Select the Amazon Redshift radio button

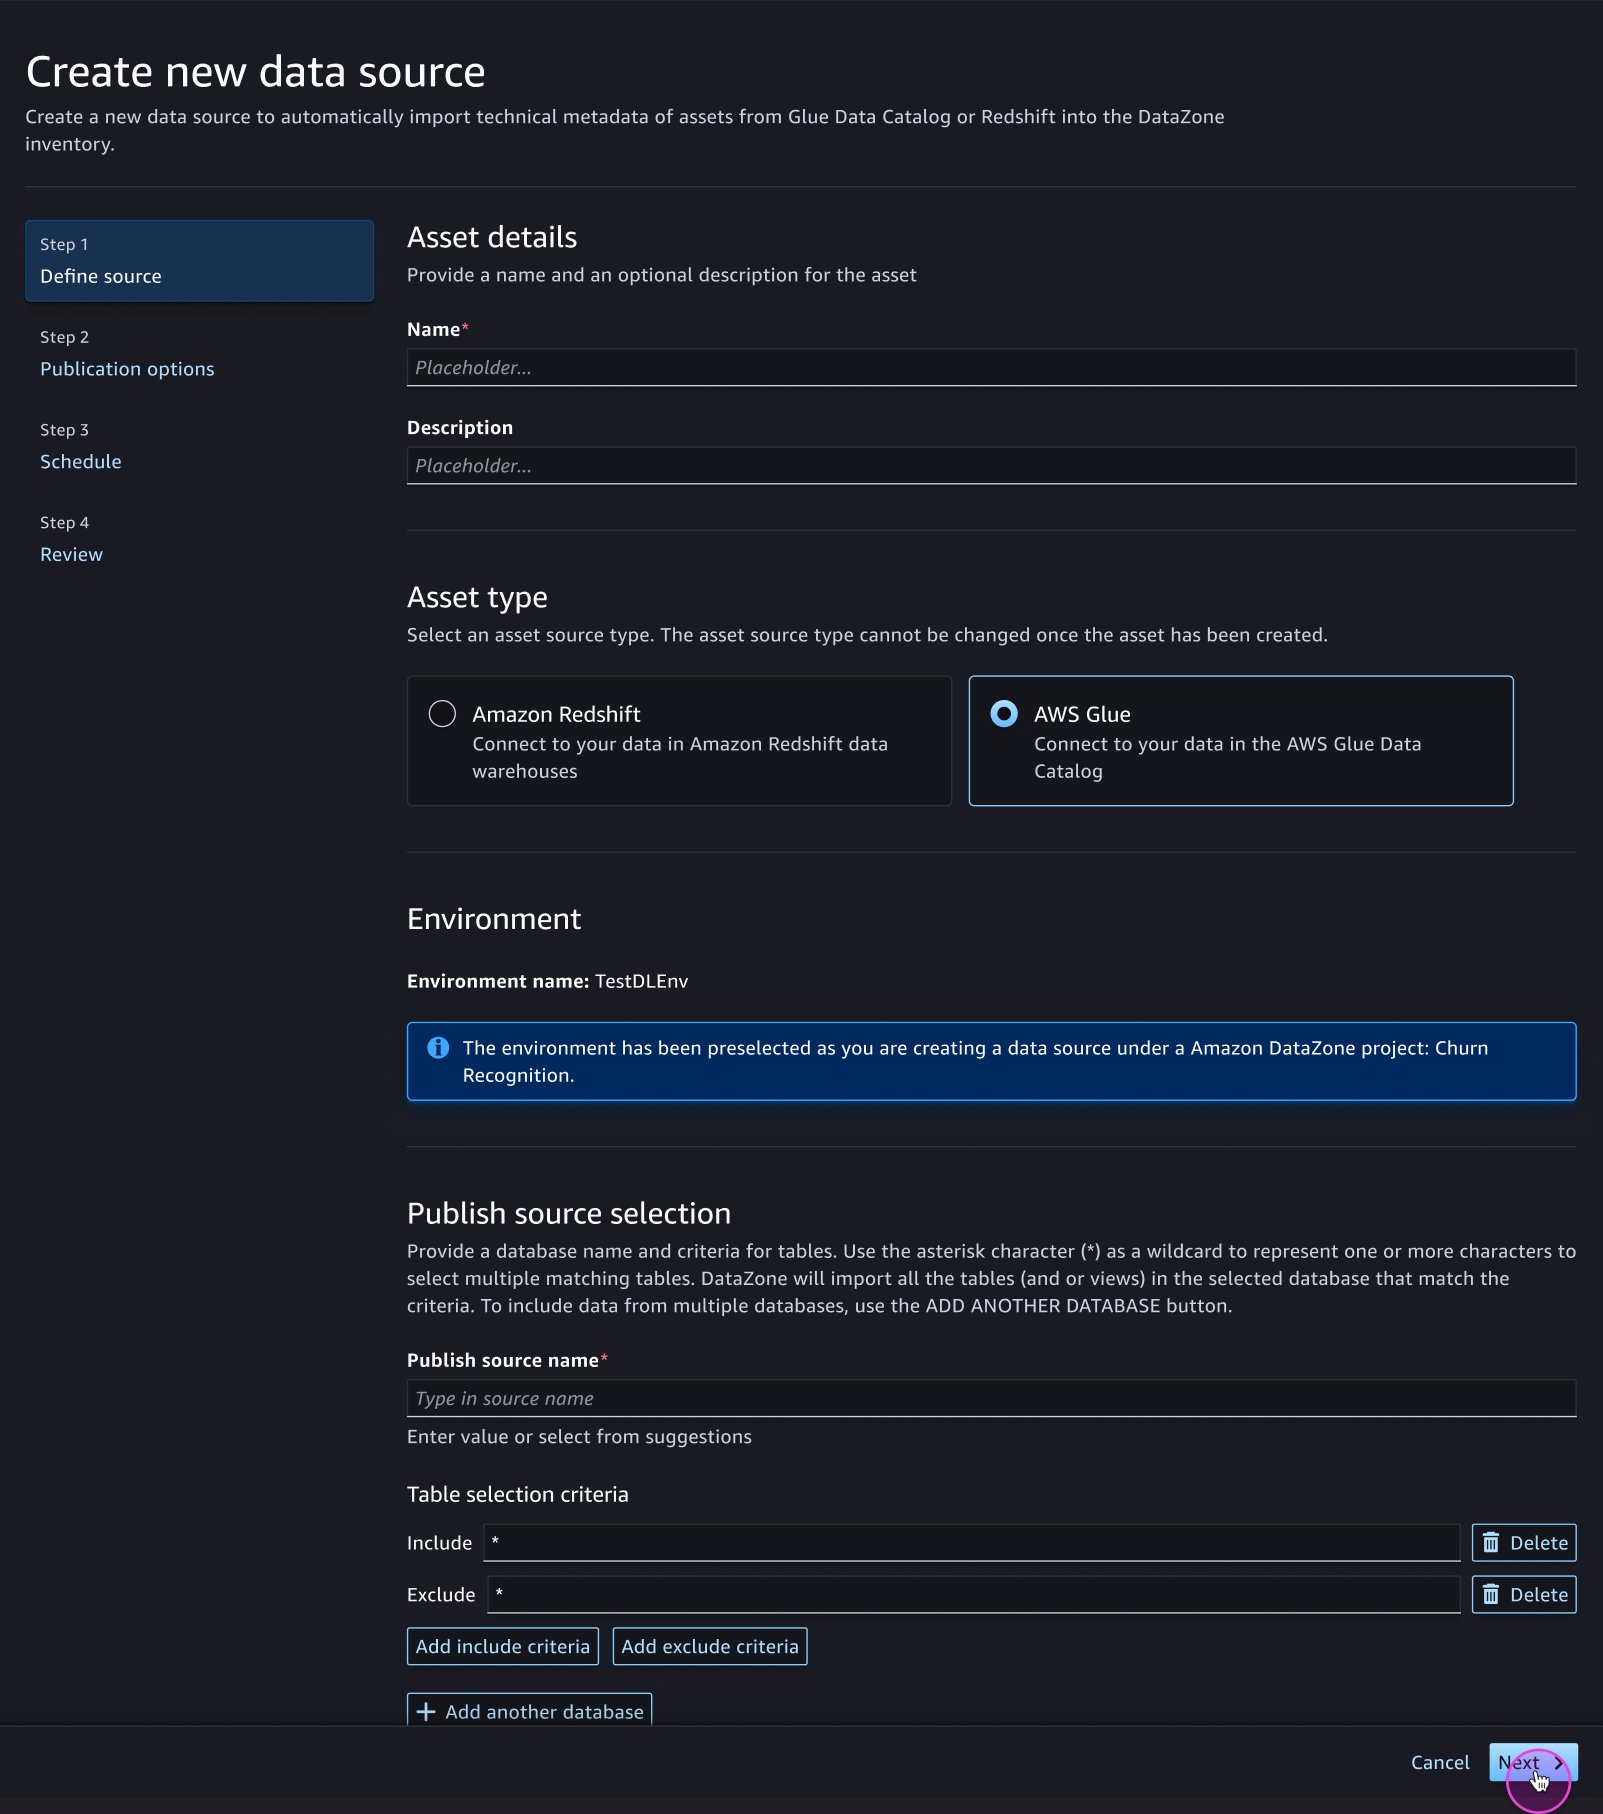pyautogui.click(x=442, y=714)
